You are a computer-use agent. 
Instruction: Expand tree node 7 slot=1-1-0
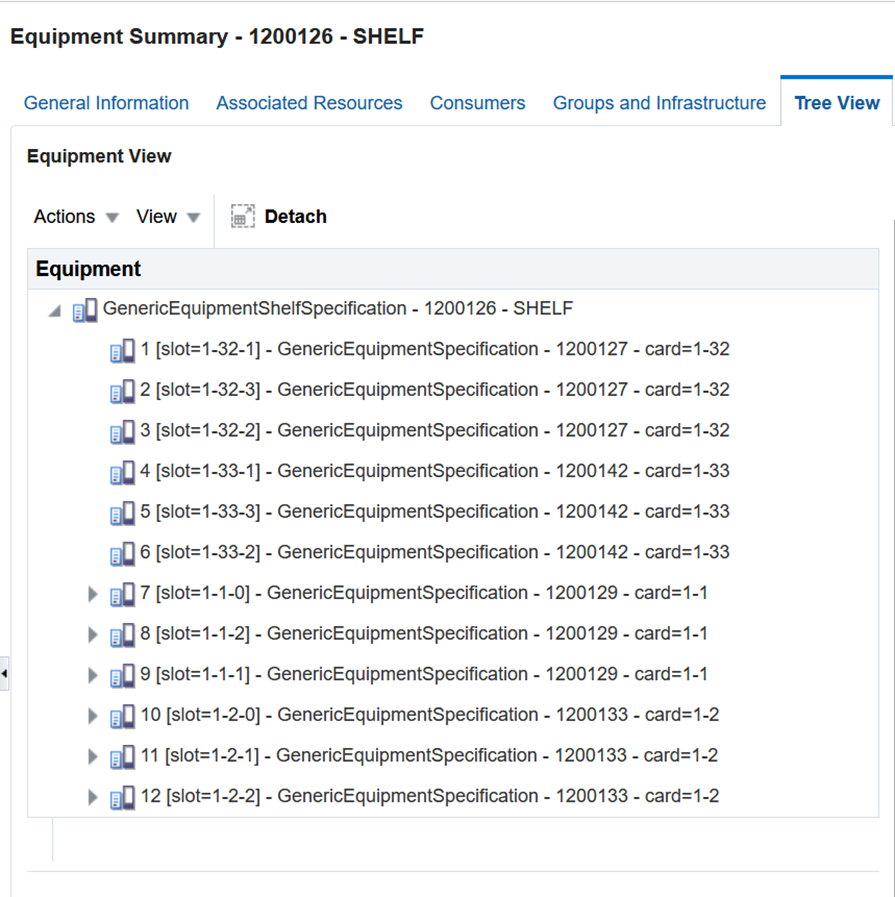pos(93,594)
